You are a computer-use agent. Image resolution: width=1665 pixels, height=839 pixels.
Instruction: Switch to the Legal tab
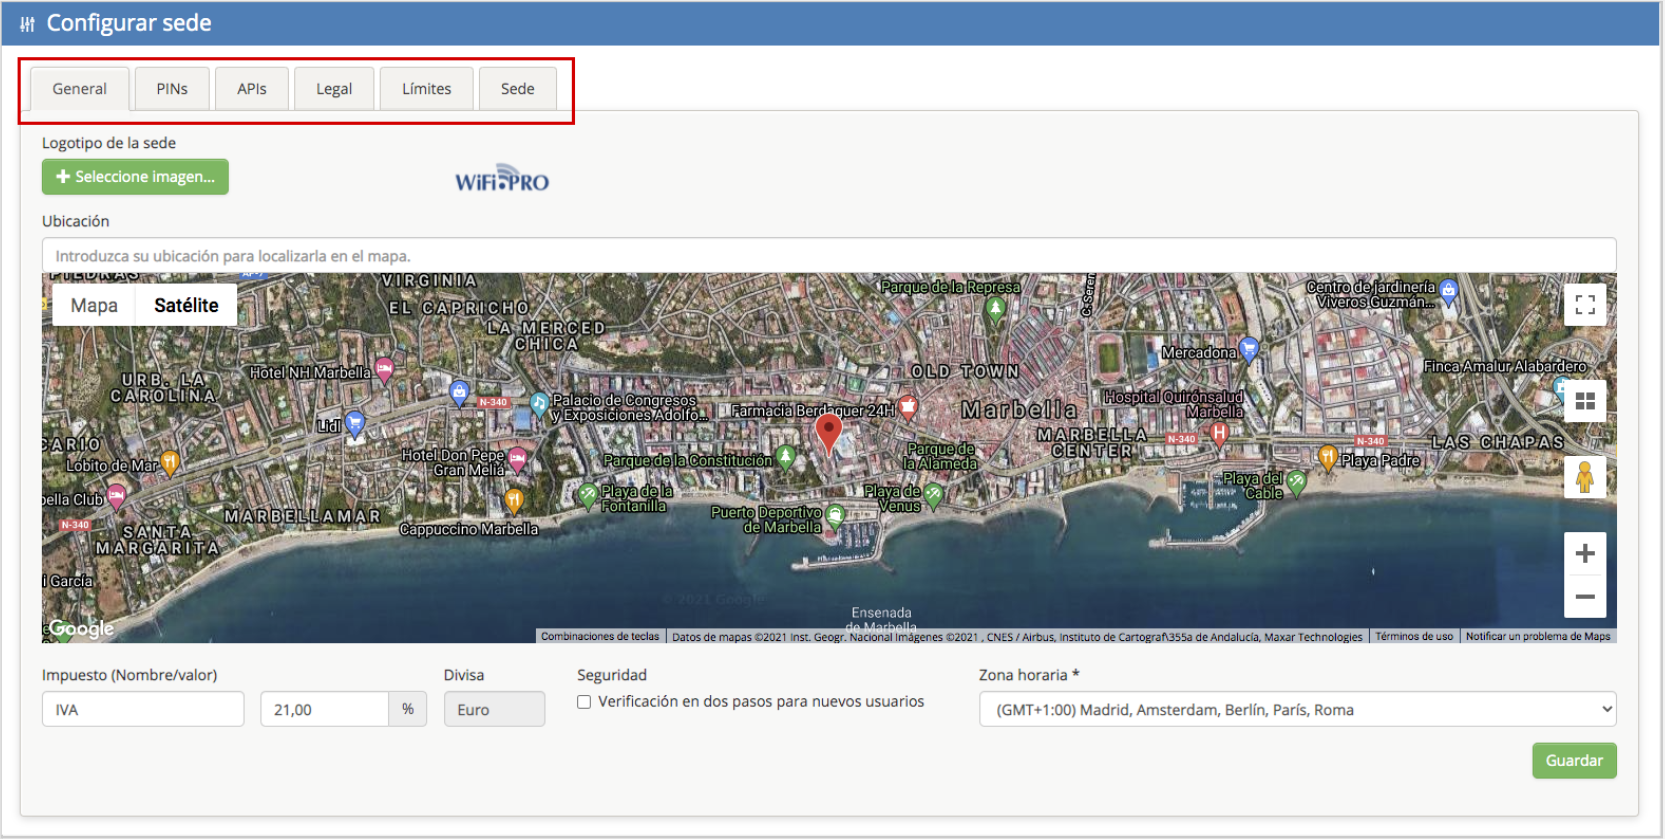334,89
